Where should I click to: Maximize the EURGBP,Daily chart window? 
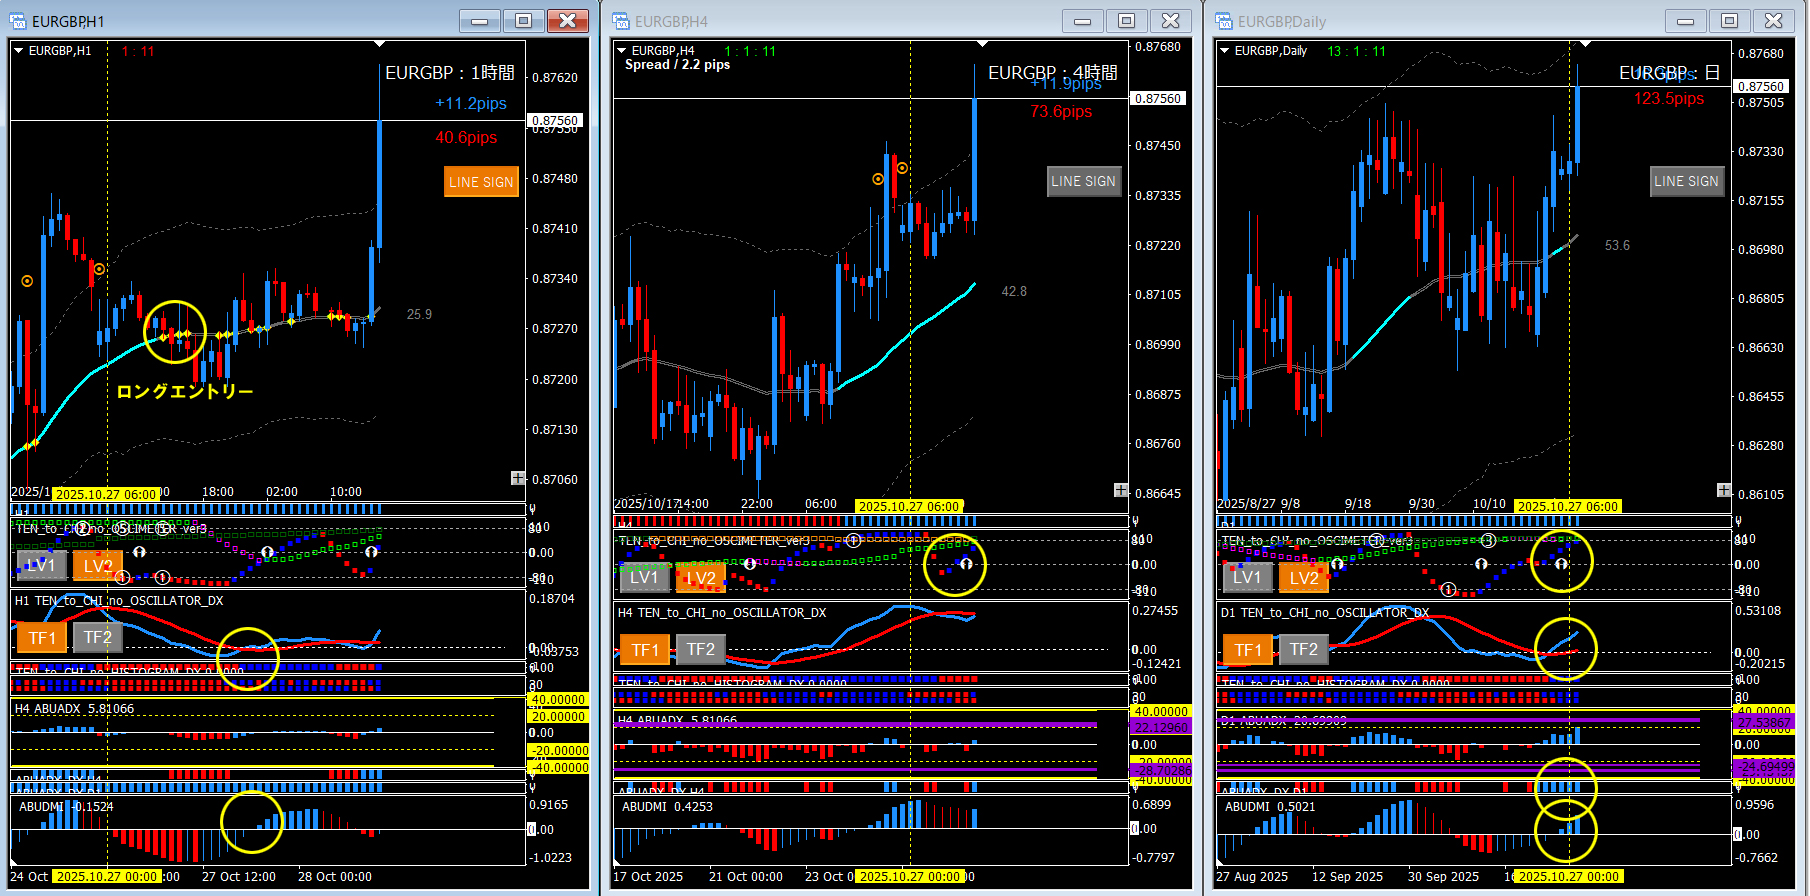pos(1729,21)
